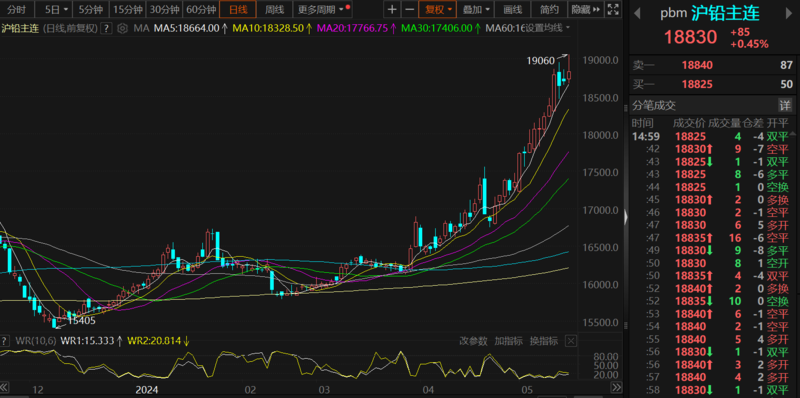
Task: Click the 分笔成交 section header
Action: tap(655, 106)
